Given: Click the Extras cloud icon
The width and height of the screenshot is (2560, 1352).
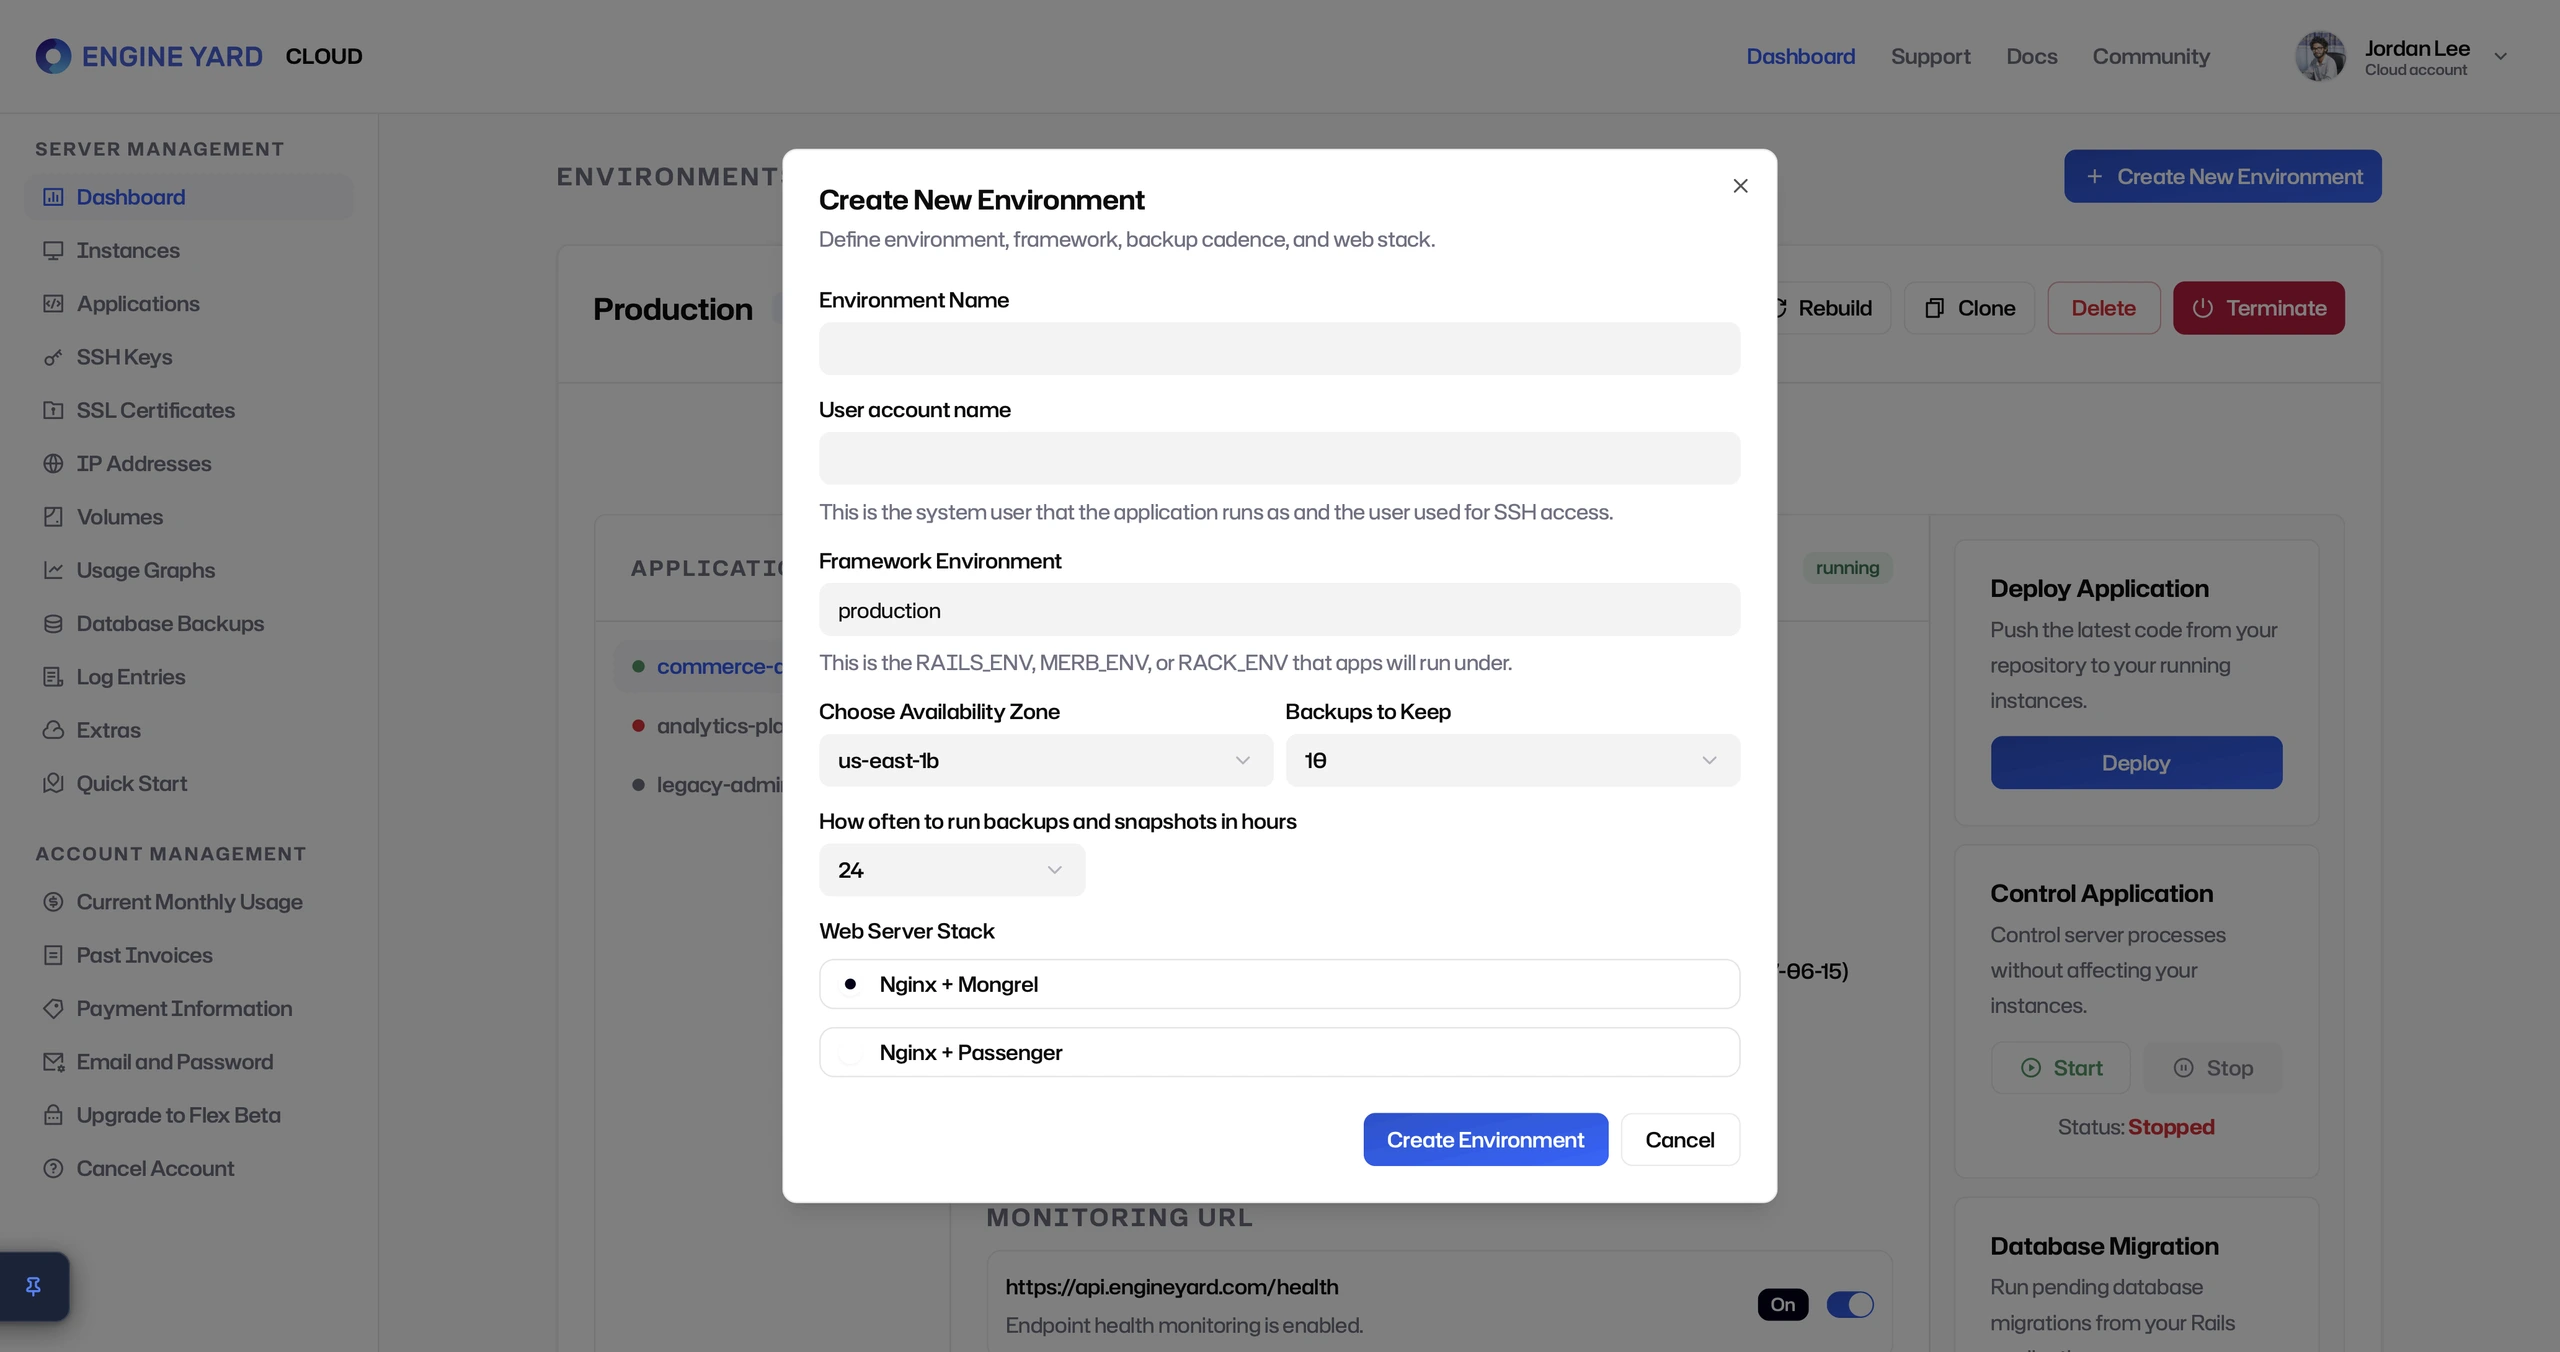Looking at the screenshot, I should pyautogui.click(x=53, y=730).
